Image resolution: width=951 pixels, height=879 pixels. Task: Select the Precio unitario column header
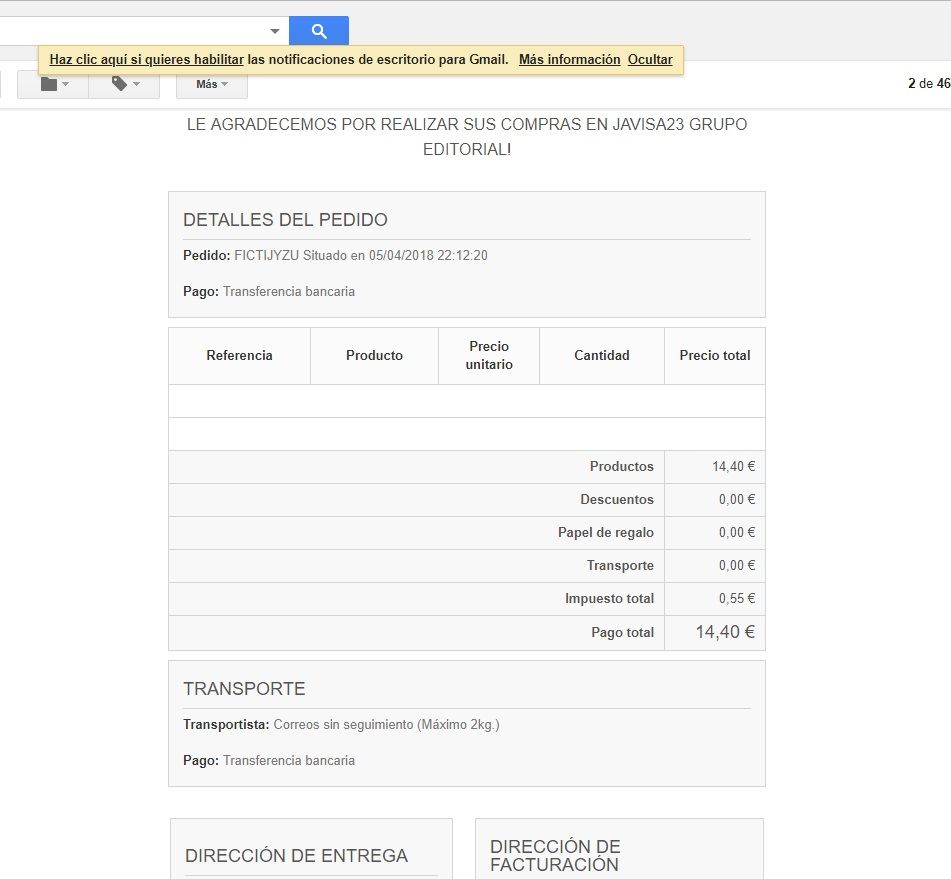tap(489, 355)
